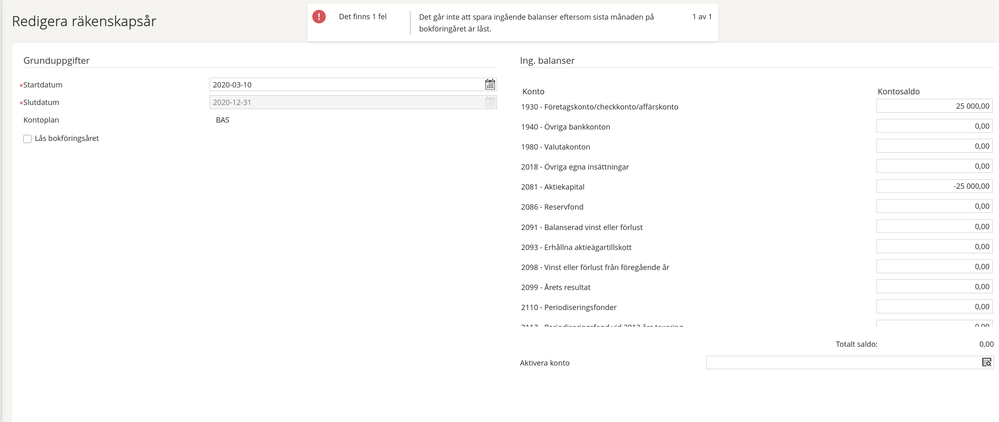Edit the balance for account 2098

pyautogui.click(x=934, y=266)
